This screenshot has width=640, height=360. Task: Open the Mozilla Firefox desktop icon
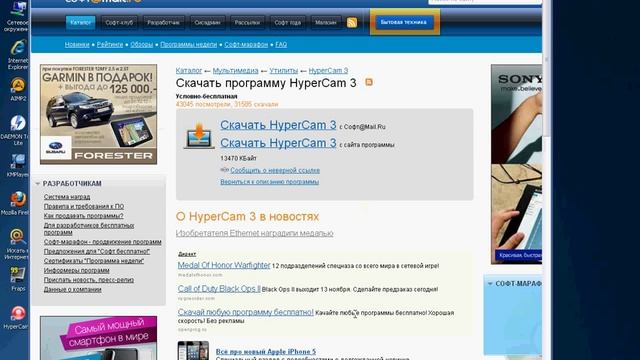(x=16, y=203)
